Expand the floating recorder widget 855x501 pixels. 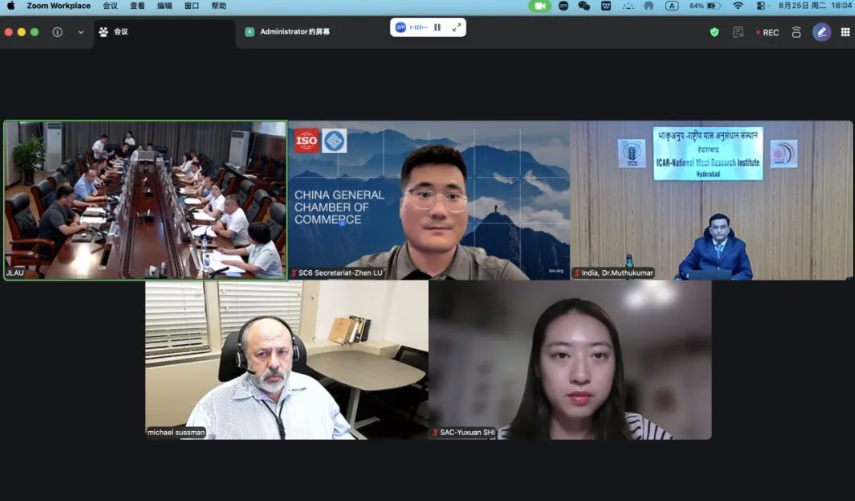457,27
